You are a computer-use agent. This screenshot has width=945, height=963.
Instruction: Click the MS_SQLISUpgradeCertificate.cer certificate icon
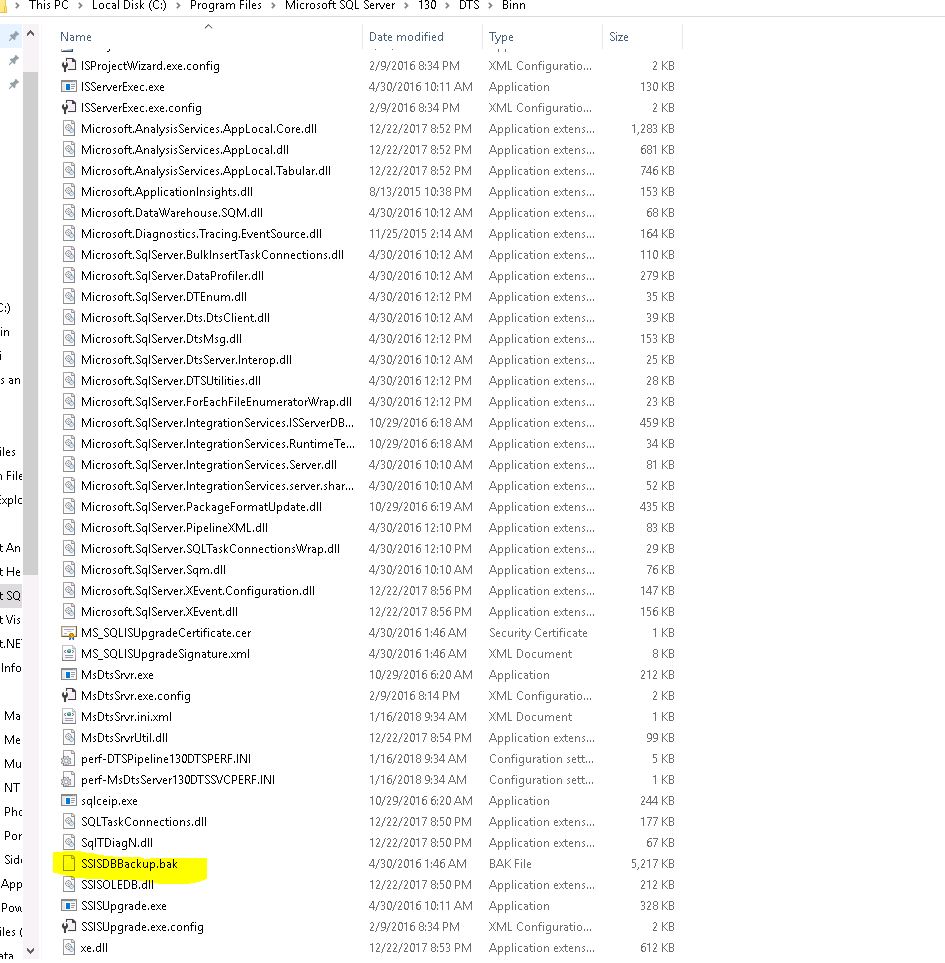coord(69,632)
